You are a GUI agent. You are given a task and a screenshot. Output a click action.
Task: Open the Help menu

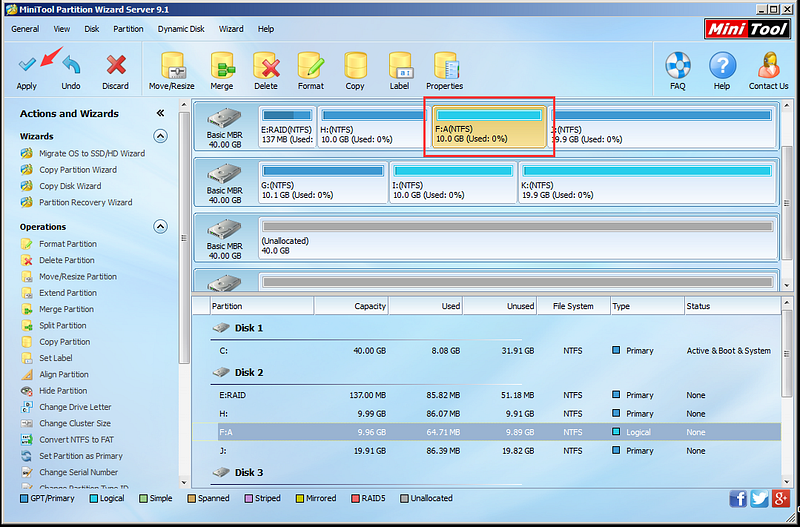click(x=266, y=29)
